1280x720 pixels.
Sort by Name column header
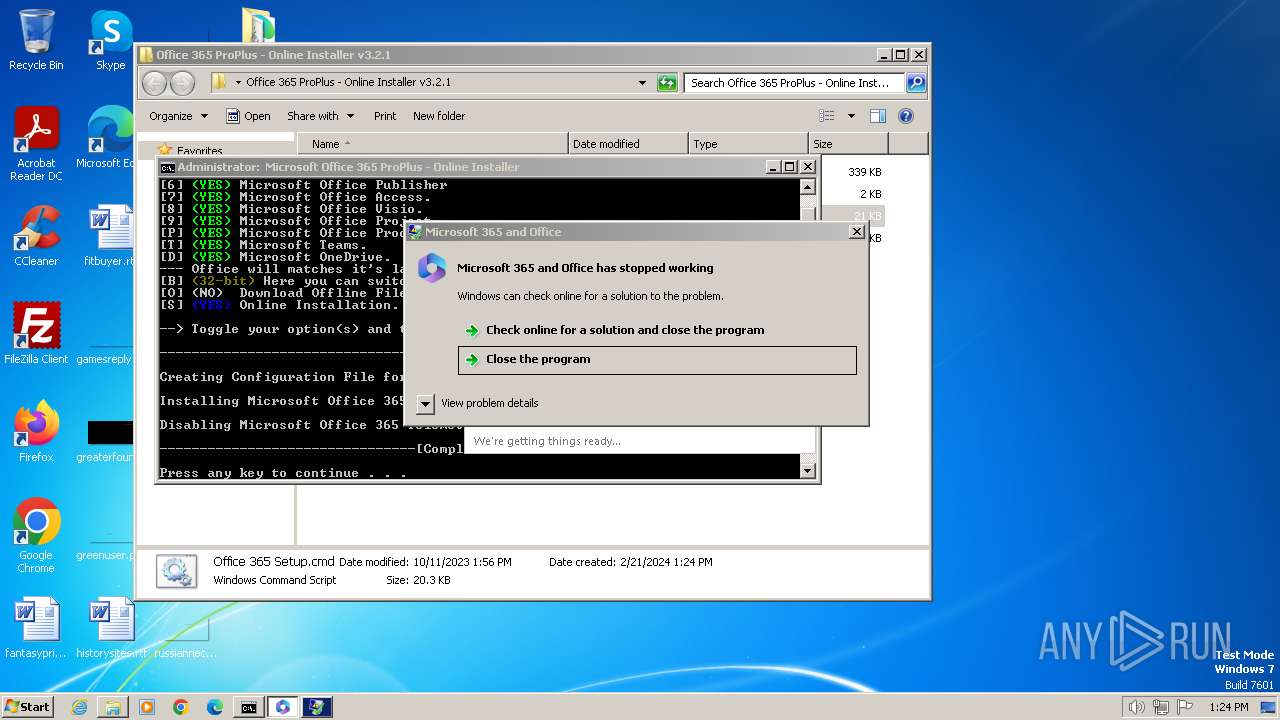click(x=432, y=144)
